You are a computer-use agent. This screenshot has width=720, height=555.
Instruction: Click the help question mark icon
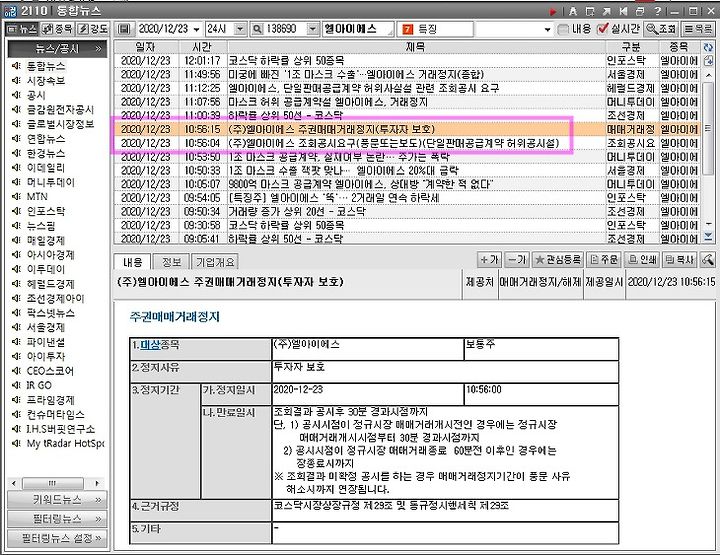[658, 11]
